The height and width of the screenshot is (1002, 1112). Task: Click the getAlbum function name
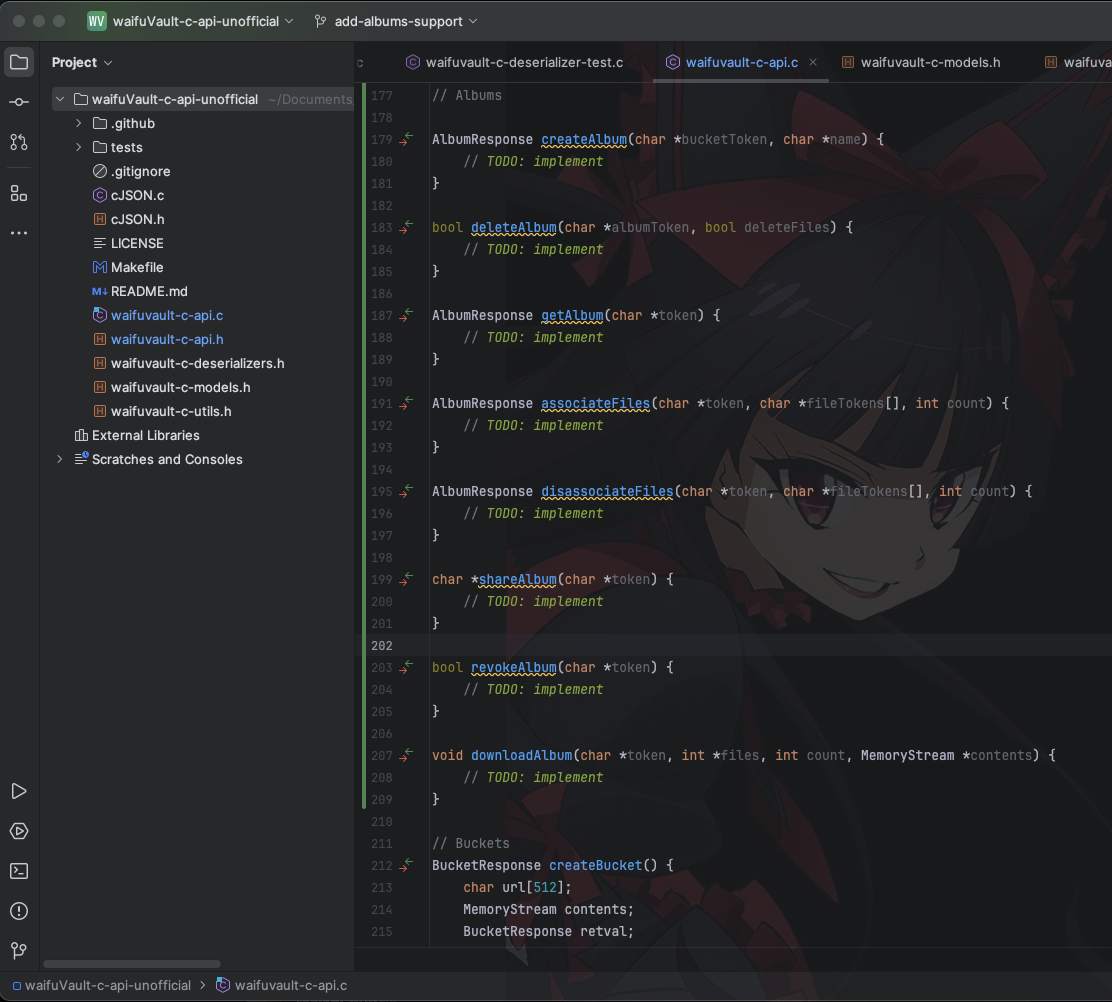pyautogui.click(x=572, y=315)
